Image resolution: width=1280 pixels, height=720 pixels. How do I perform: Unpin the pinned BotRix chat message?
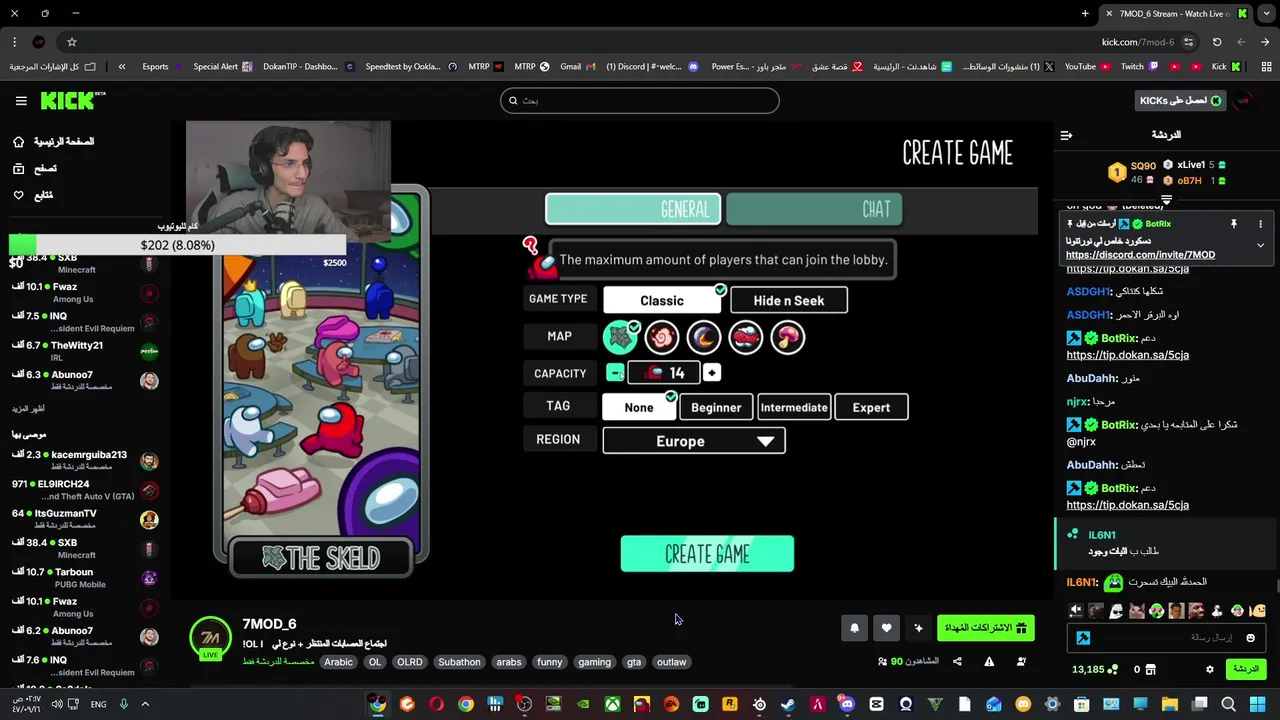point(1234,224)
